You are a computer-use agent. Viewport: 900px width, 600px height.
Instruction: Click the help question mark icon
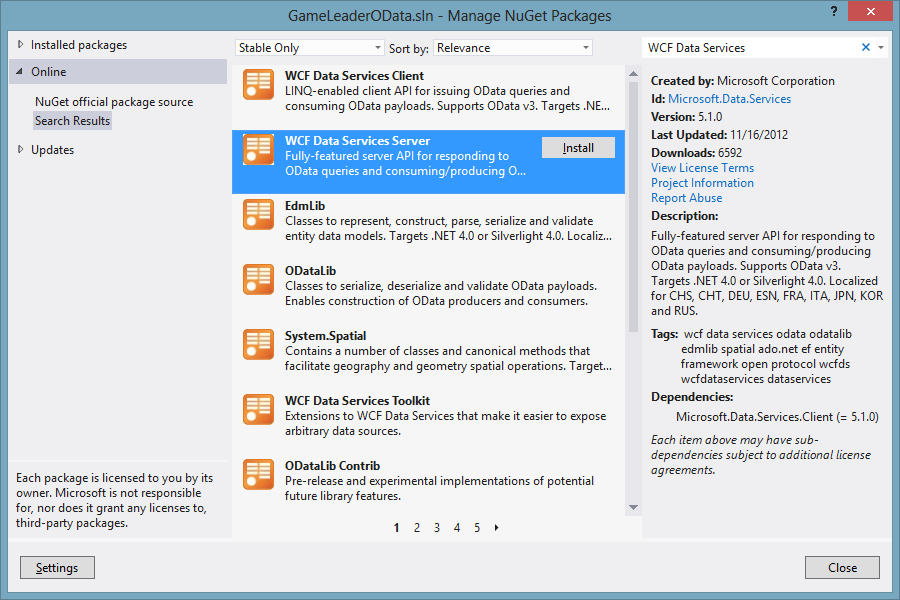point(834,11)
